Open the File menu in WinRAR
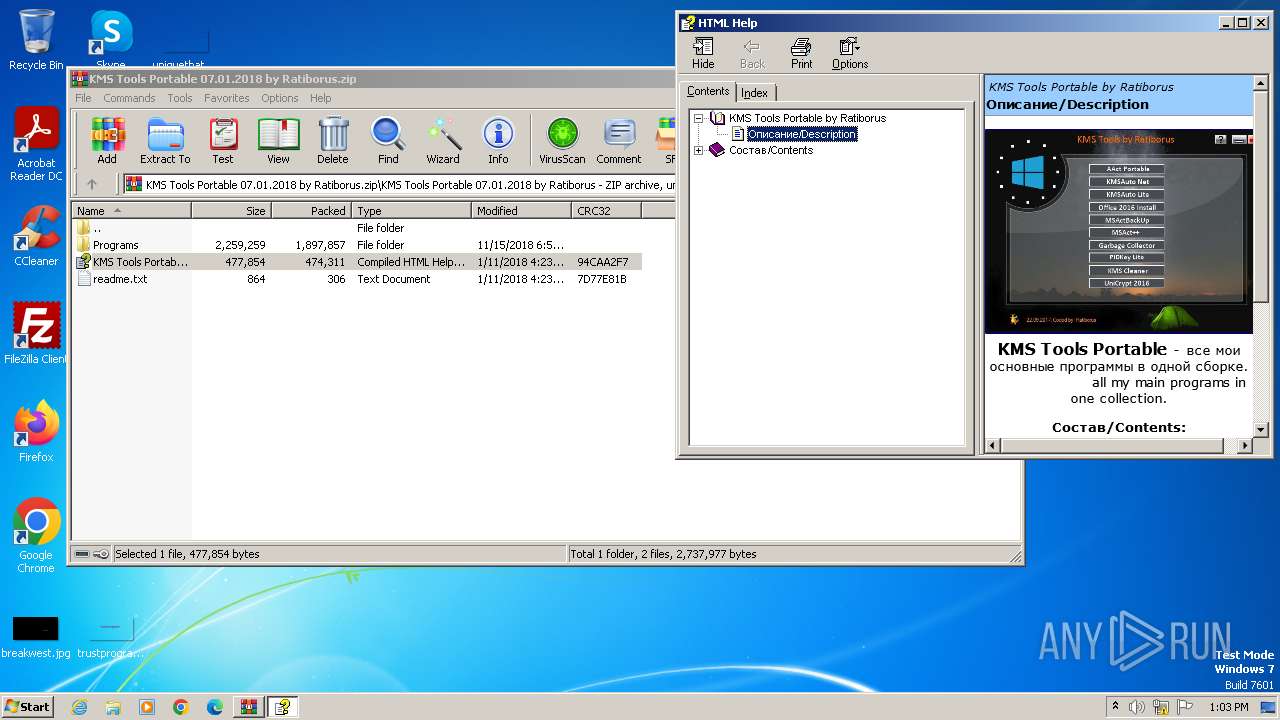 tap(83, 98)
